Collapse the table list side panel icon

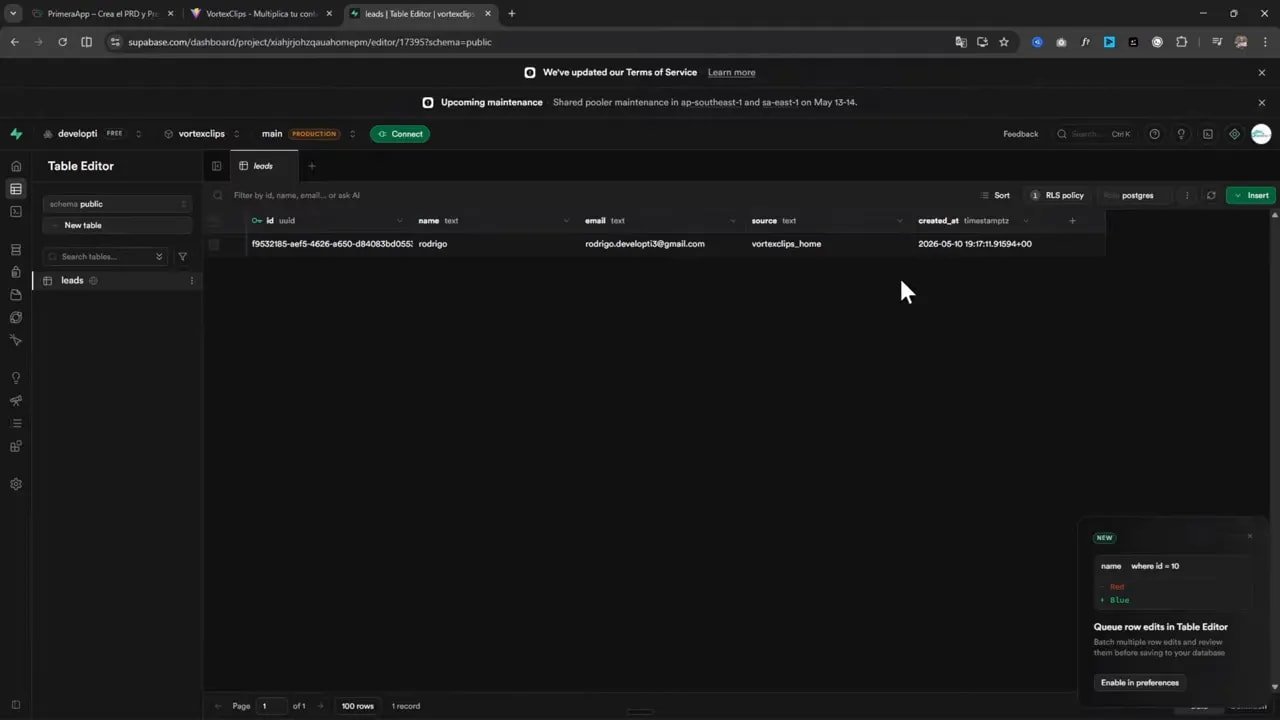[x=217, y=166]
